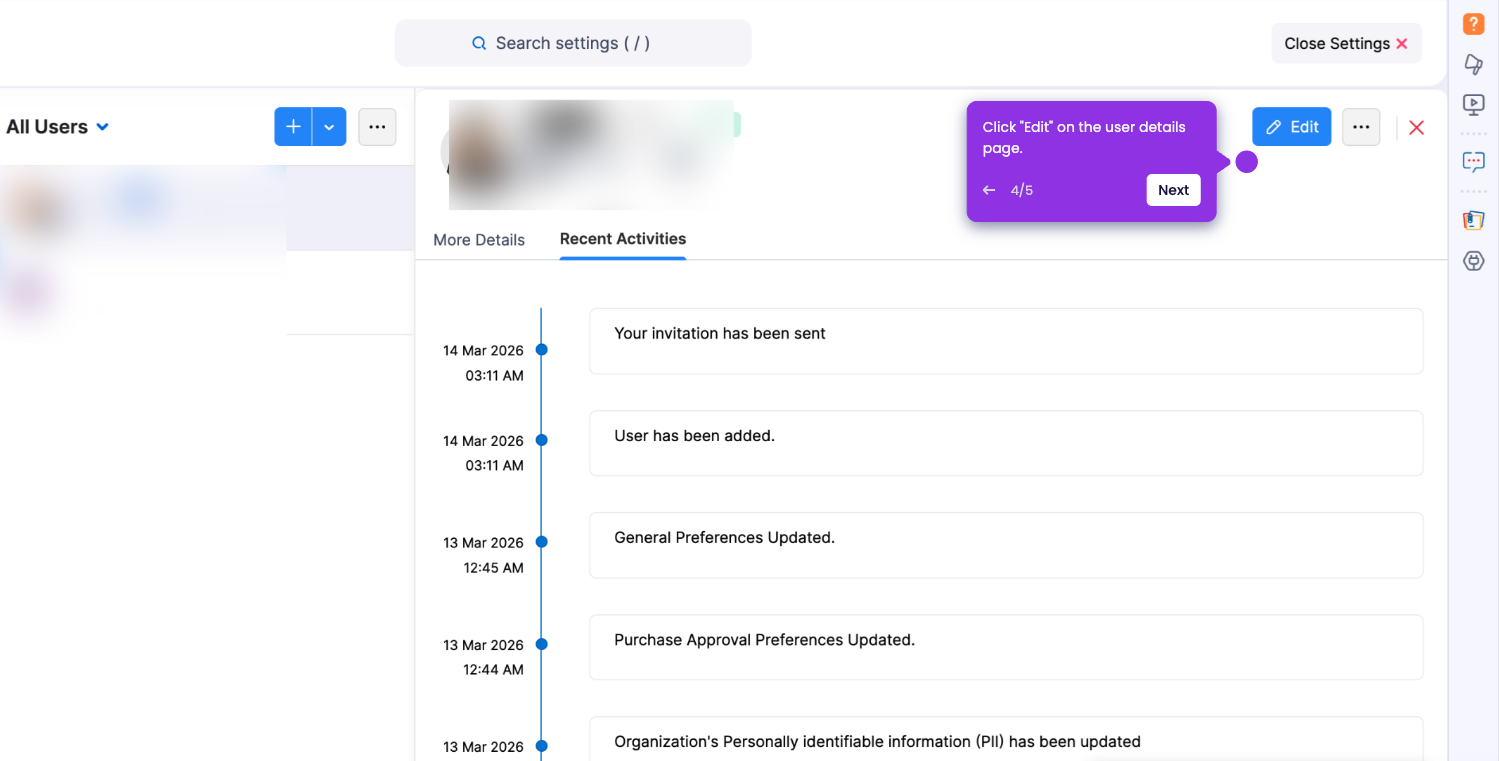Open the colorful cards app icon in sidebar
Screen dimensions: 1499x761
pos(1473,220)
